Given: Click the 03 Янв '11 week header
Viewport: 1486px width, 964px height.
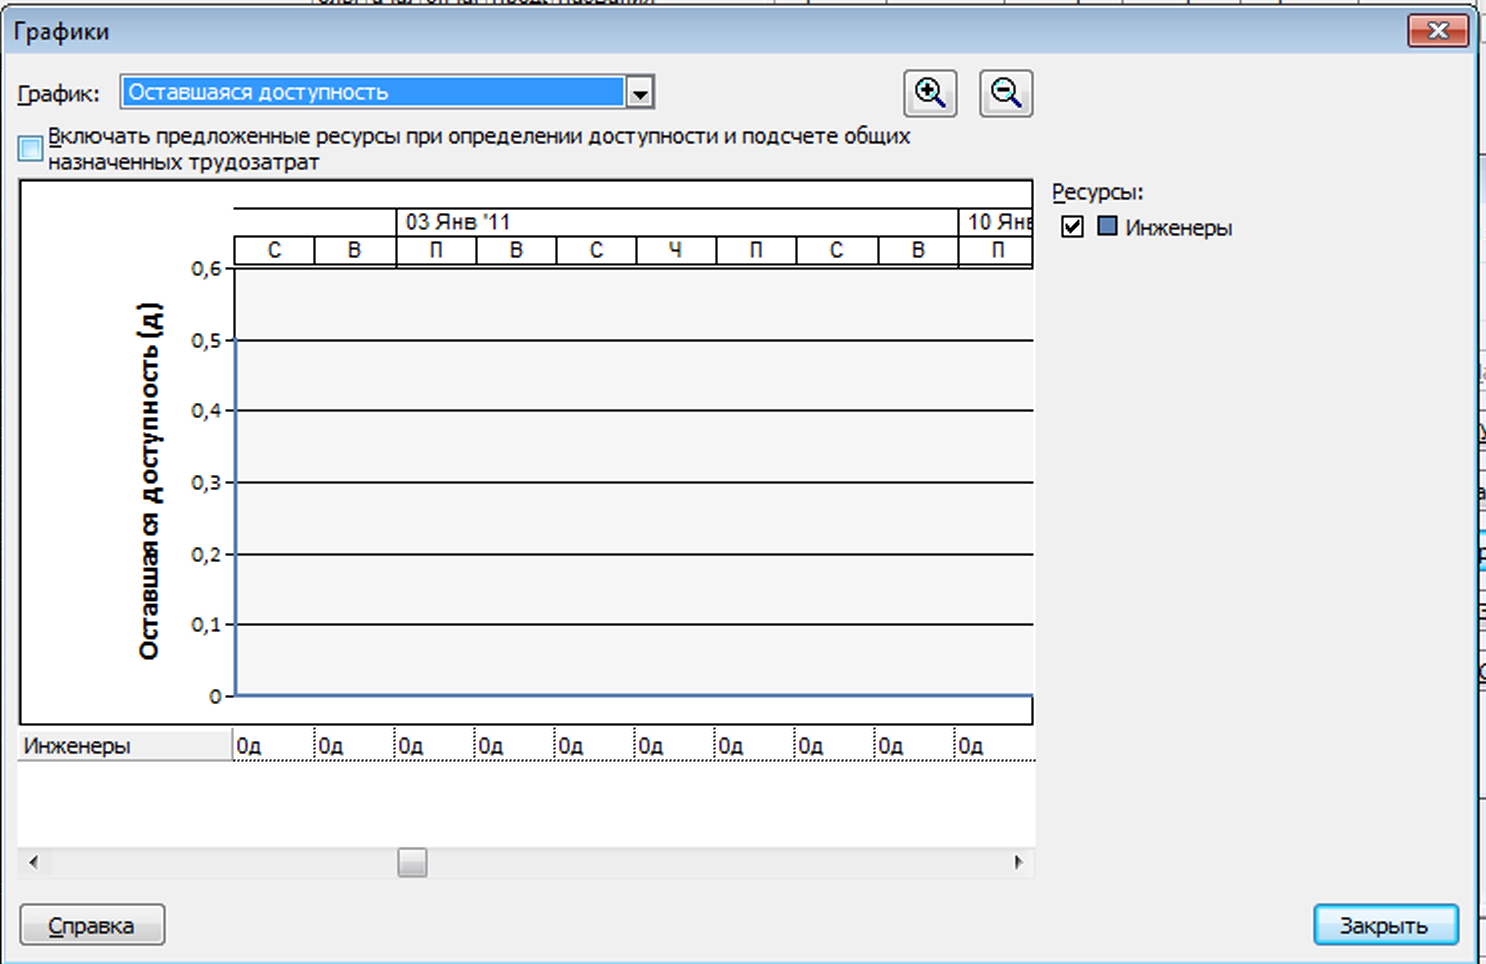Looking at the screenshot, I should pyautogui.click(x=677, y=222).
